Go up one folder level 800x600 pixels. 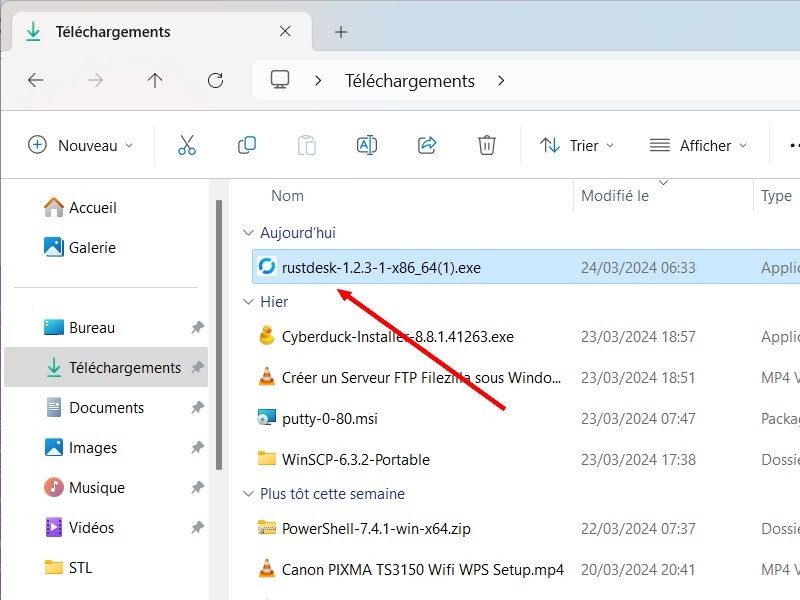coord(155,80)
